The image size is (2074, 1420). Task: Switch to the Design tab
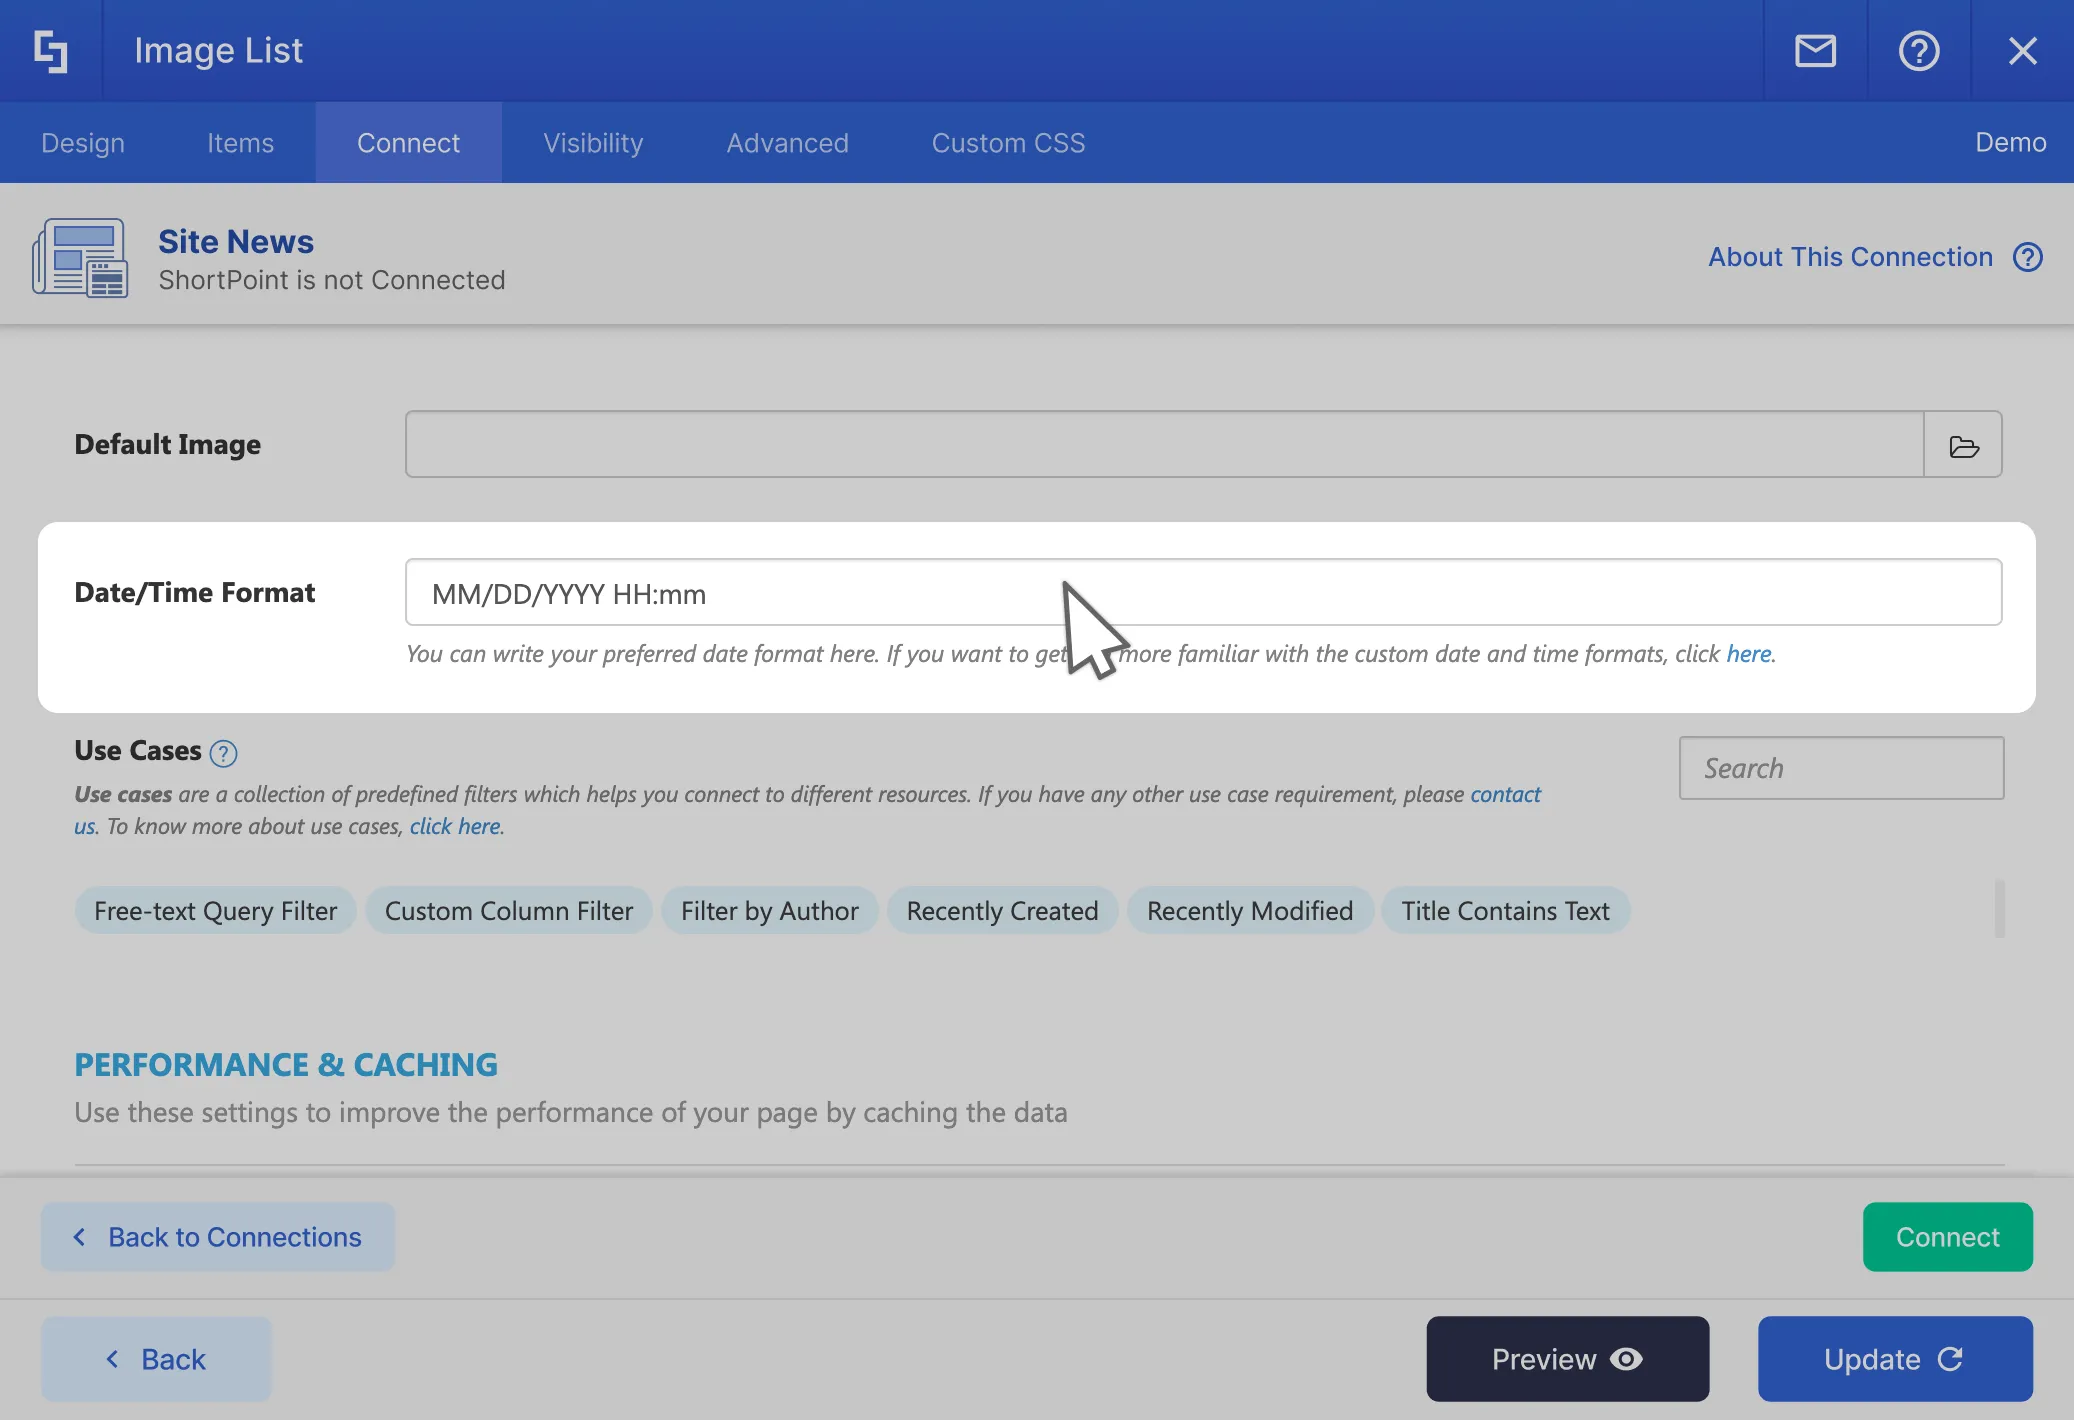point(83,143)
